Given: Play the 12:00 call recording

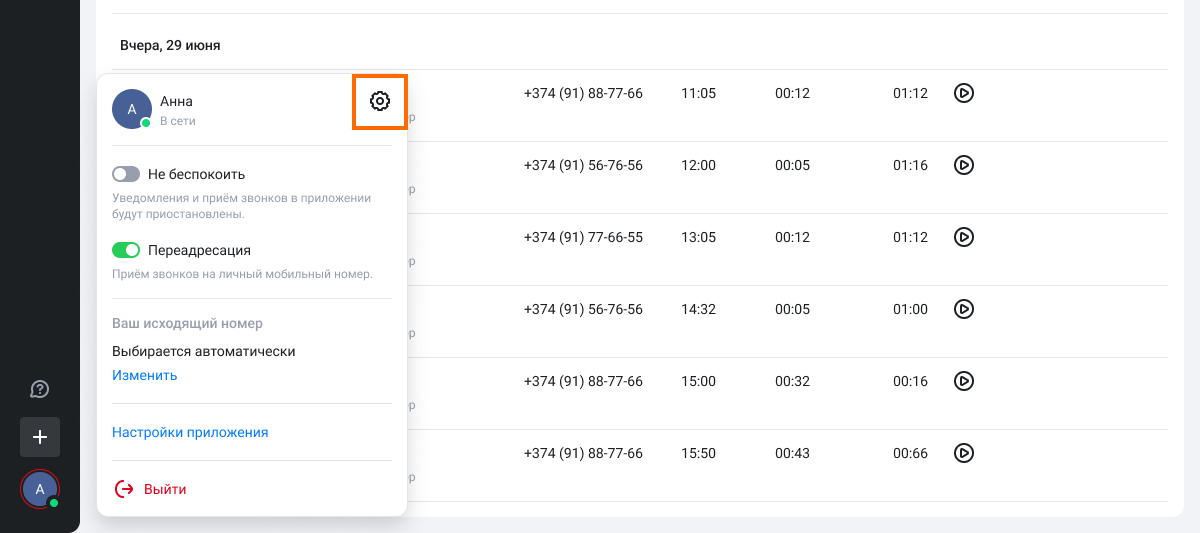Looking at the screenshot, I should click(x=963, y=165).
